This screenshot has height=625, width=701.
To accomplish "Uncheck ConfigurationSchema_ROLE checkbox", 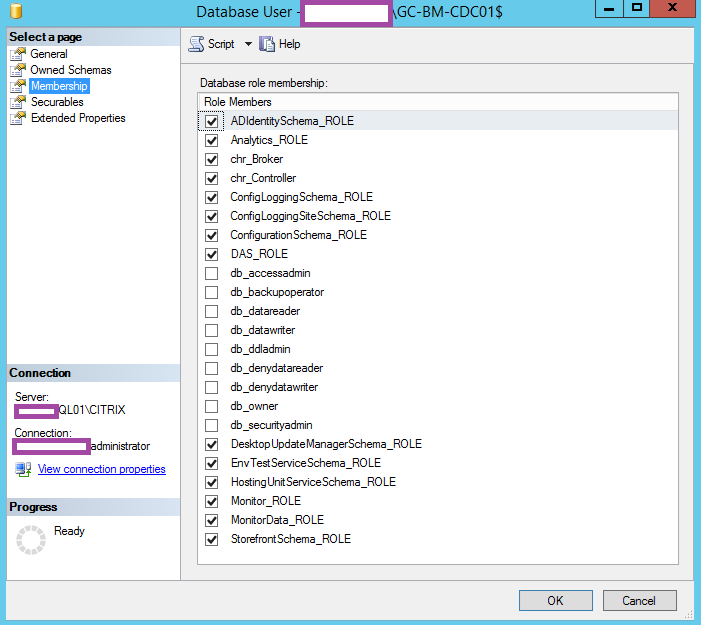I will (x=211, y=235).
